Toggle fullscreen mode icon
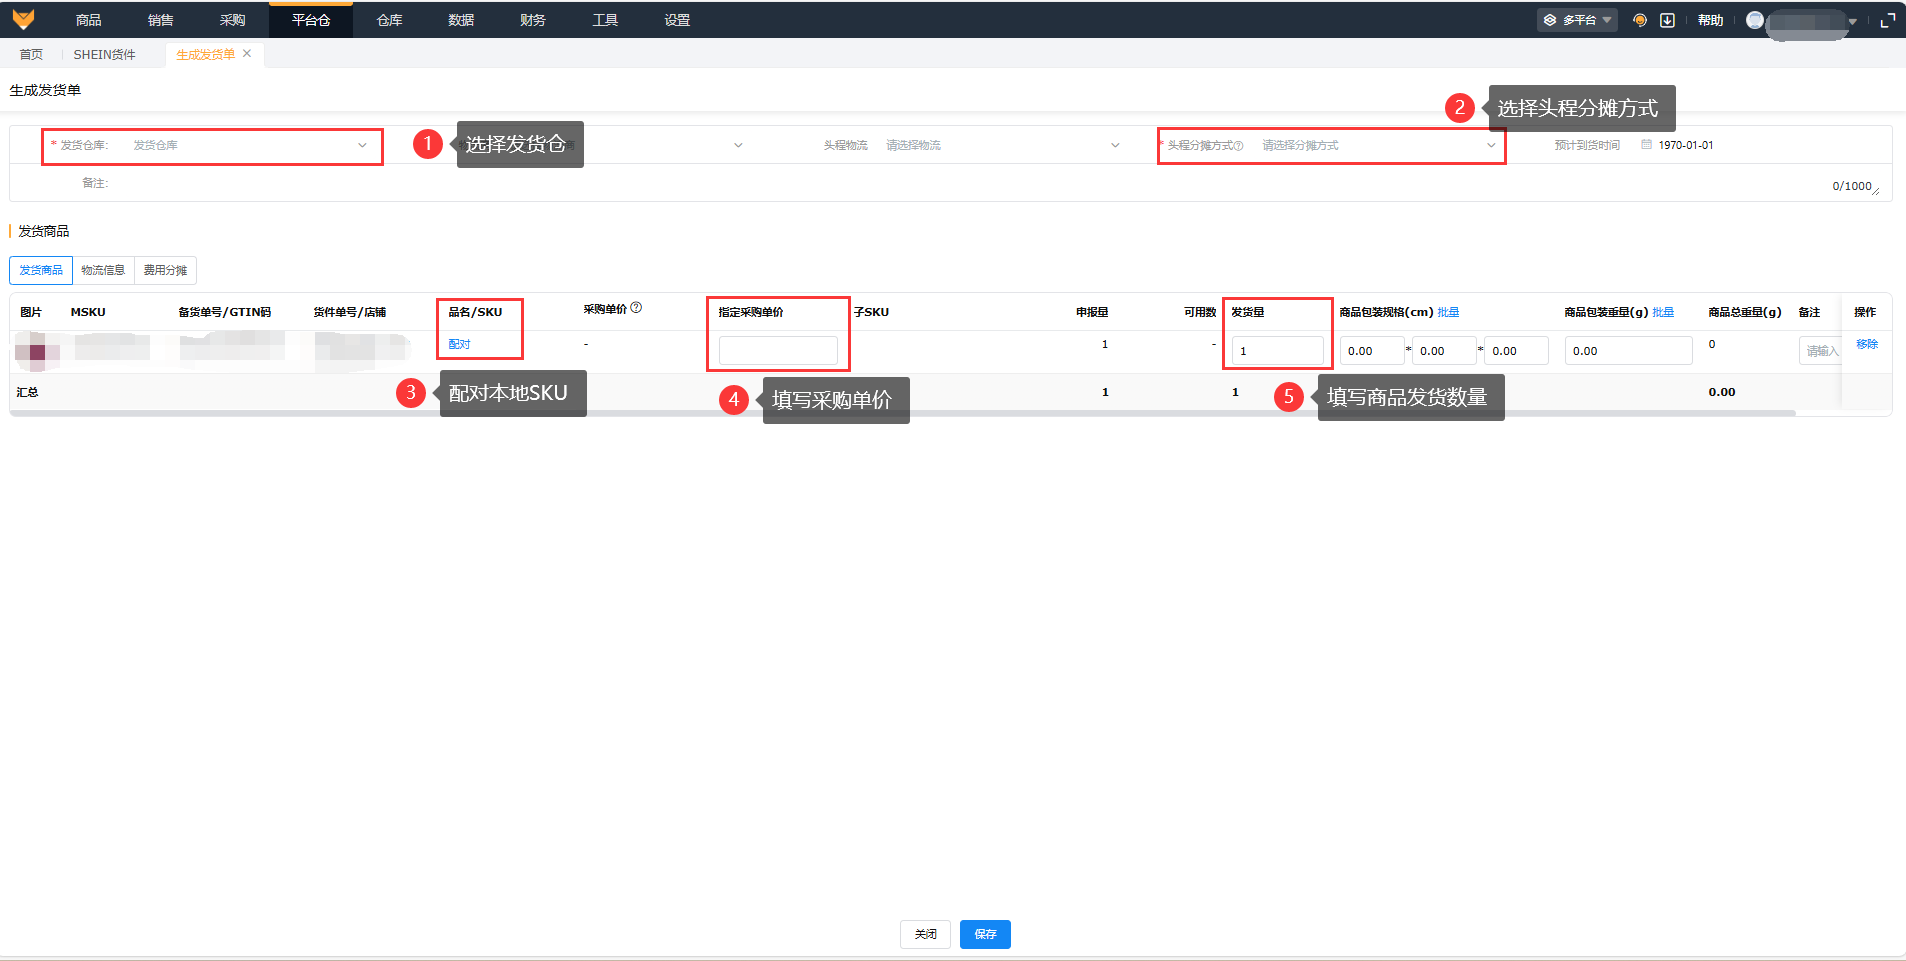Screen dimensions: 1906x961 pos(1888,20)
